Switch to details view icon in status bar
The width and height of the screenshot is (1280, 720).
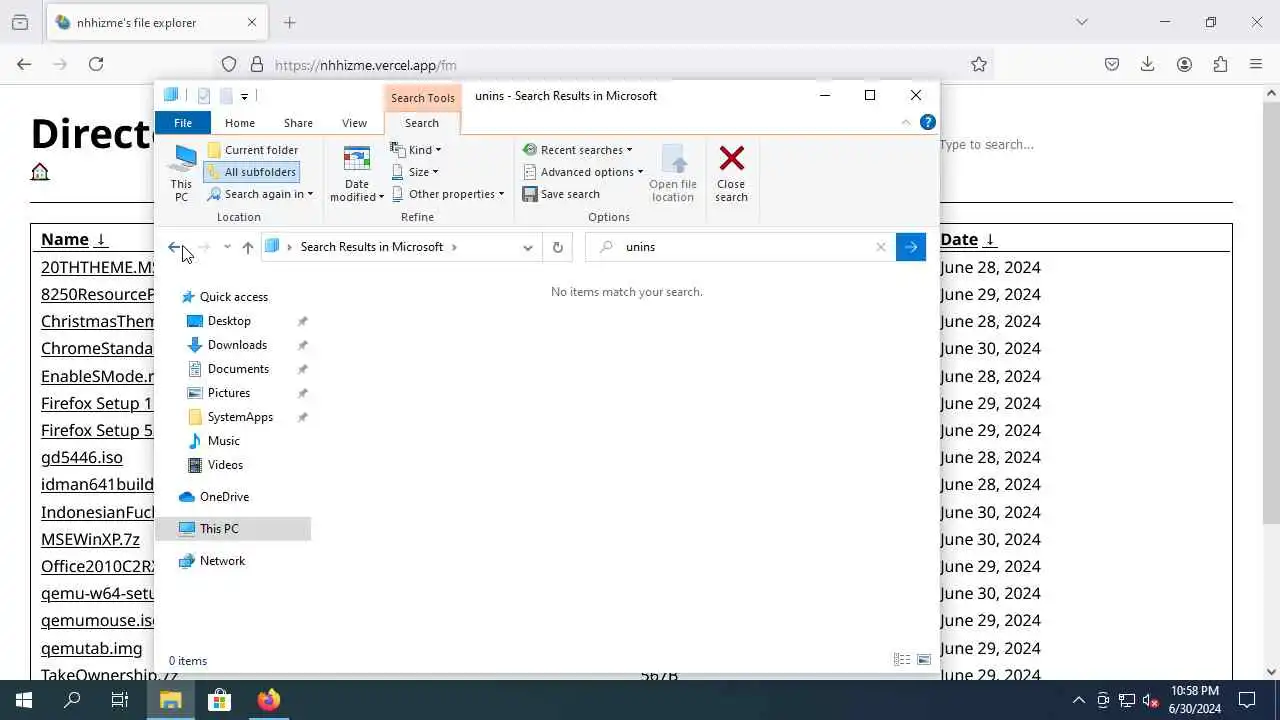[x=901, y=660]
